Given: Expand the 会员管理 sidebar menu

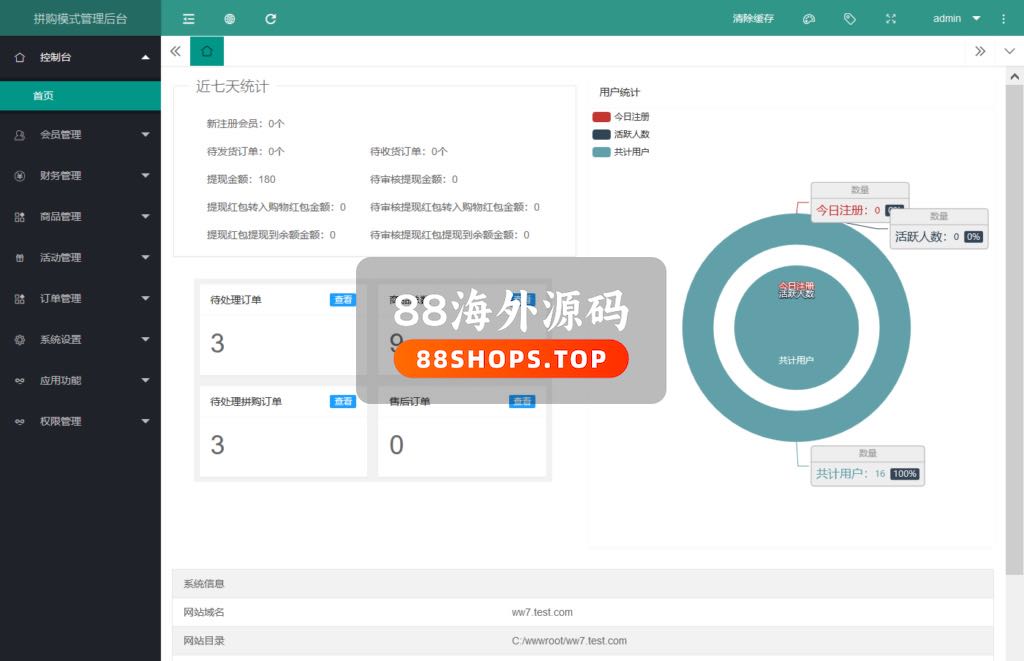Looking at the screenshot, I should click(x=80, y=135).
